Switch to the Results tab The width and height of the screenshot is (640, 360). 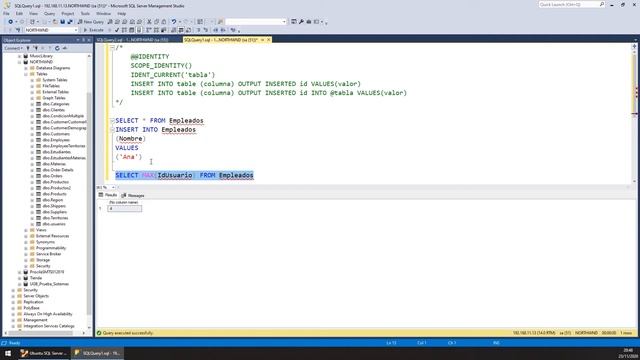tap(108, 196)
